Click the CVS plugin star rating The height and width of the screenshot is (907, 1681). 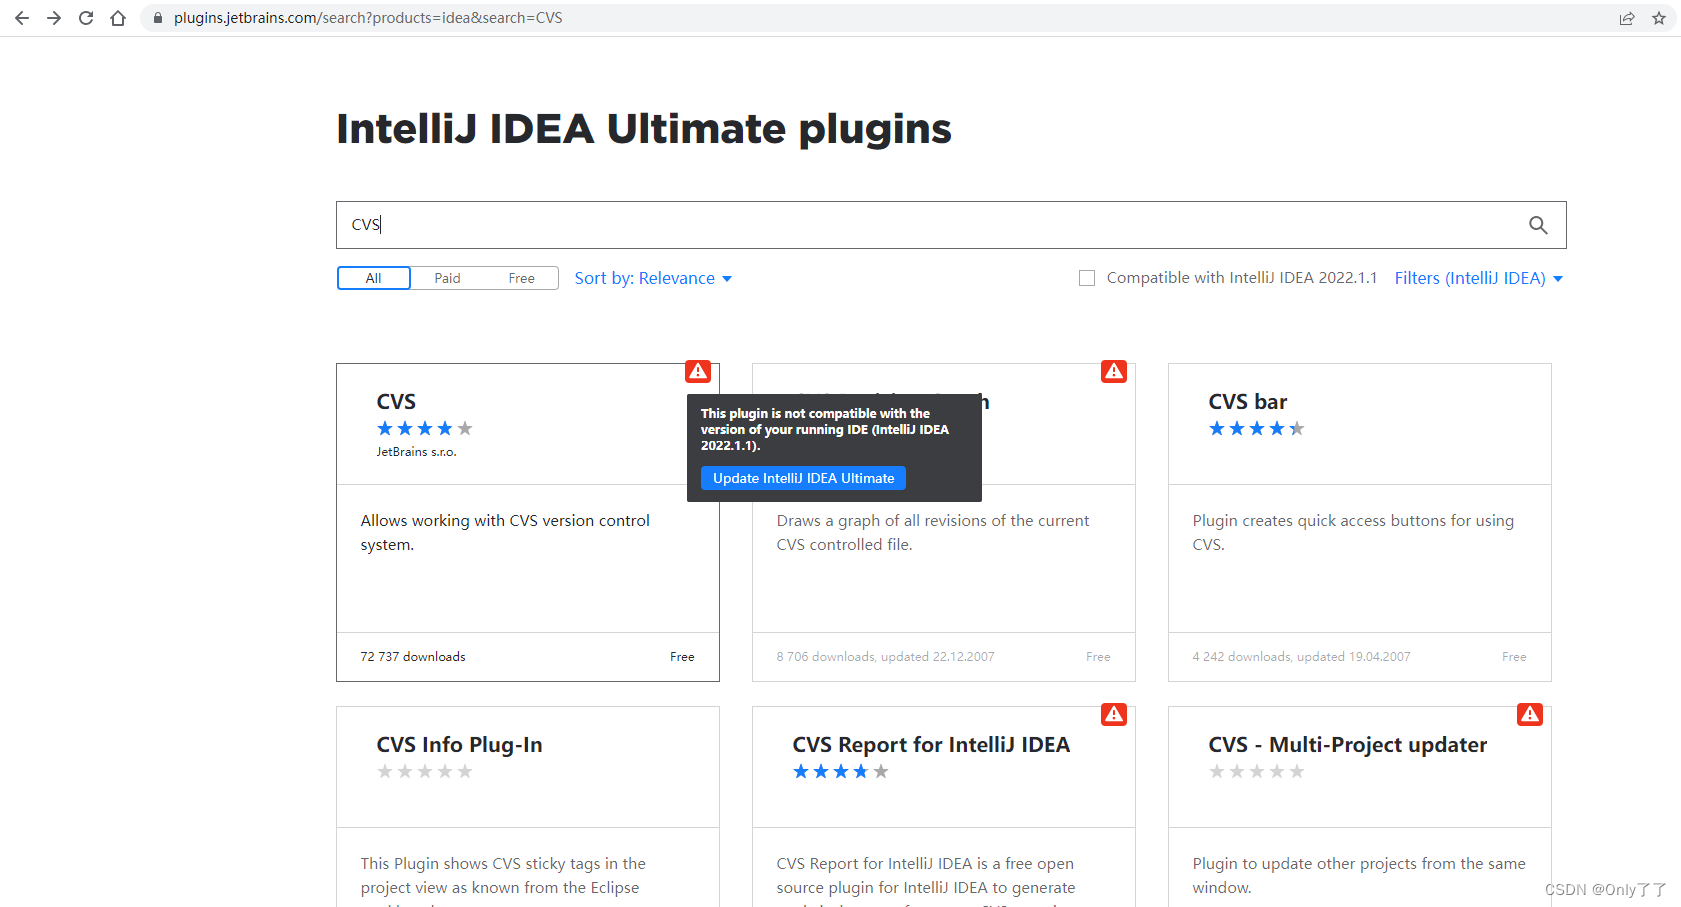(424, 428)
